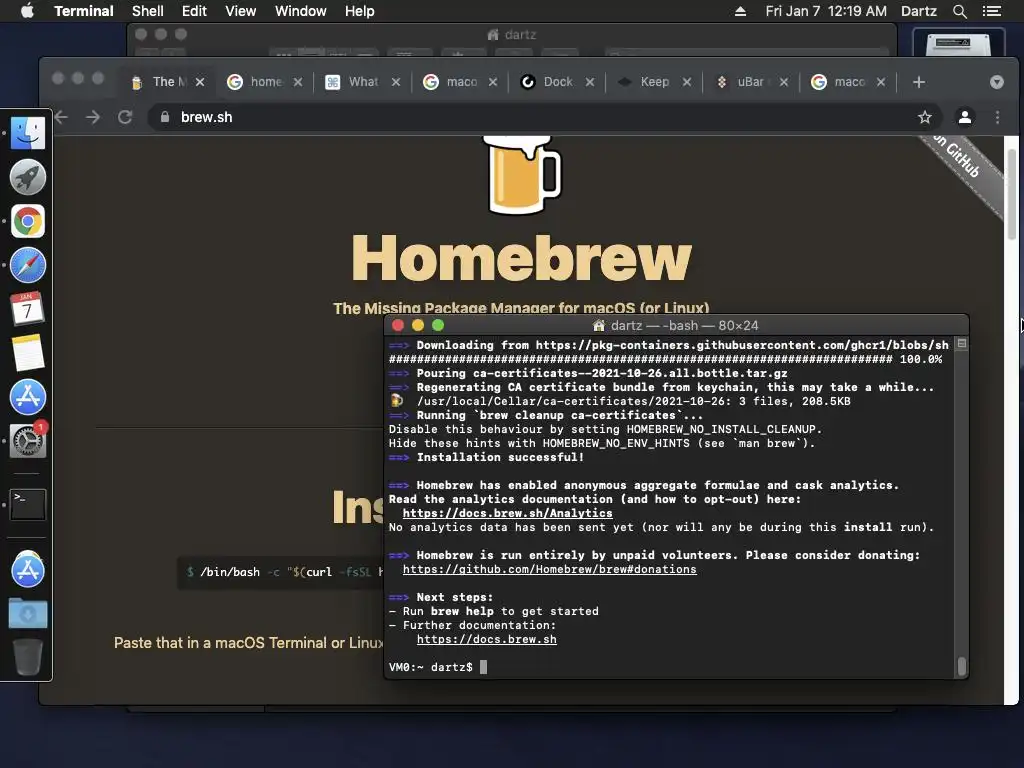Click the eject icon in menu bar
Screen dimensions: 1024x768
point(740,11)
